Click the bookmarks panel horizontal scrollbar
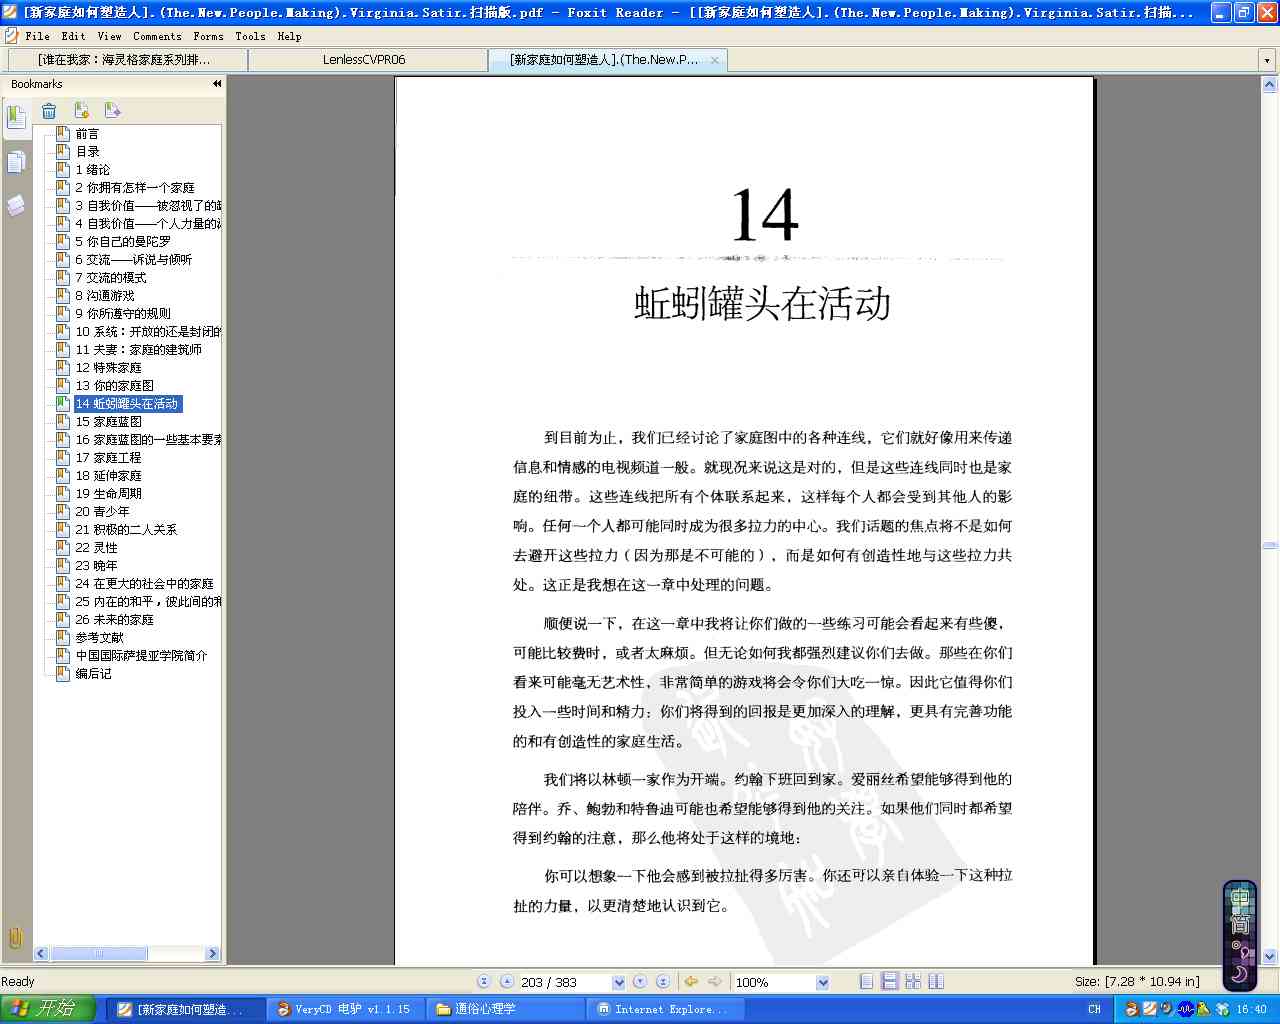Image resolution: width=1280 pixels, height=1024 pixels. [x=127, y=954]
